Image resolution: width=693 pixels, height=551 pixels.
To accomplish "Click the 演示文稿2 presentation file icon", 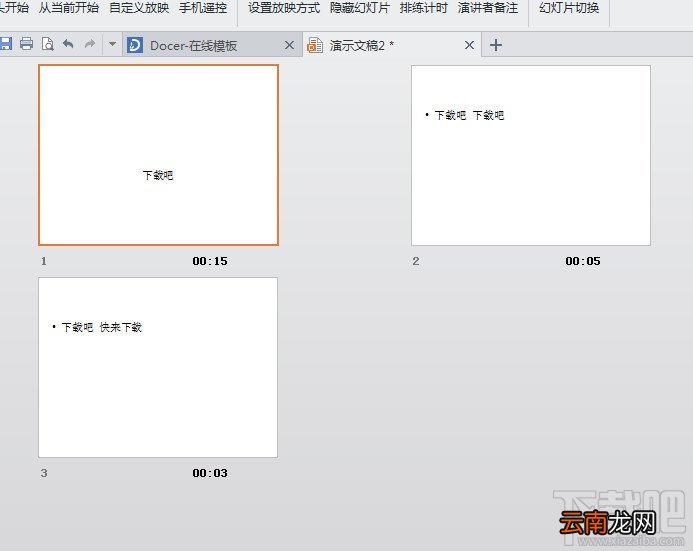I will (x=315, y=45).
